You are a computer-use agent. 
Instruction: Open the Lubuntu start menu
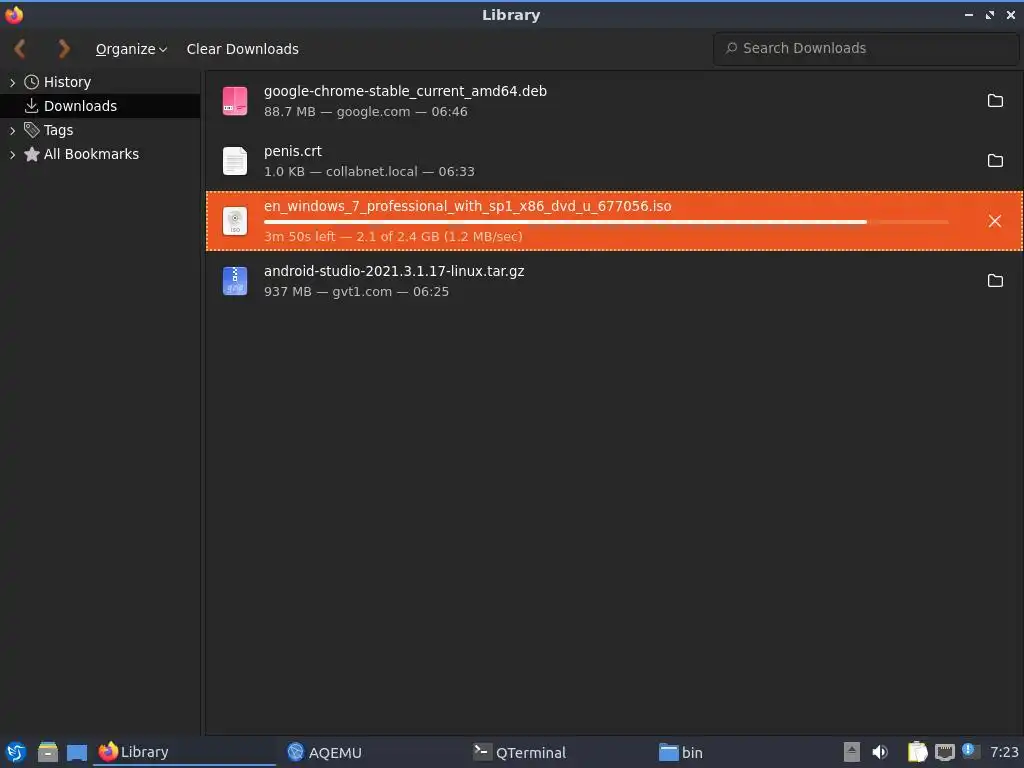[x=16, y=752]
